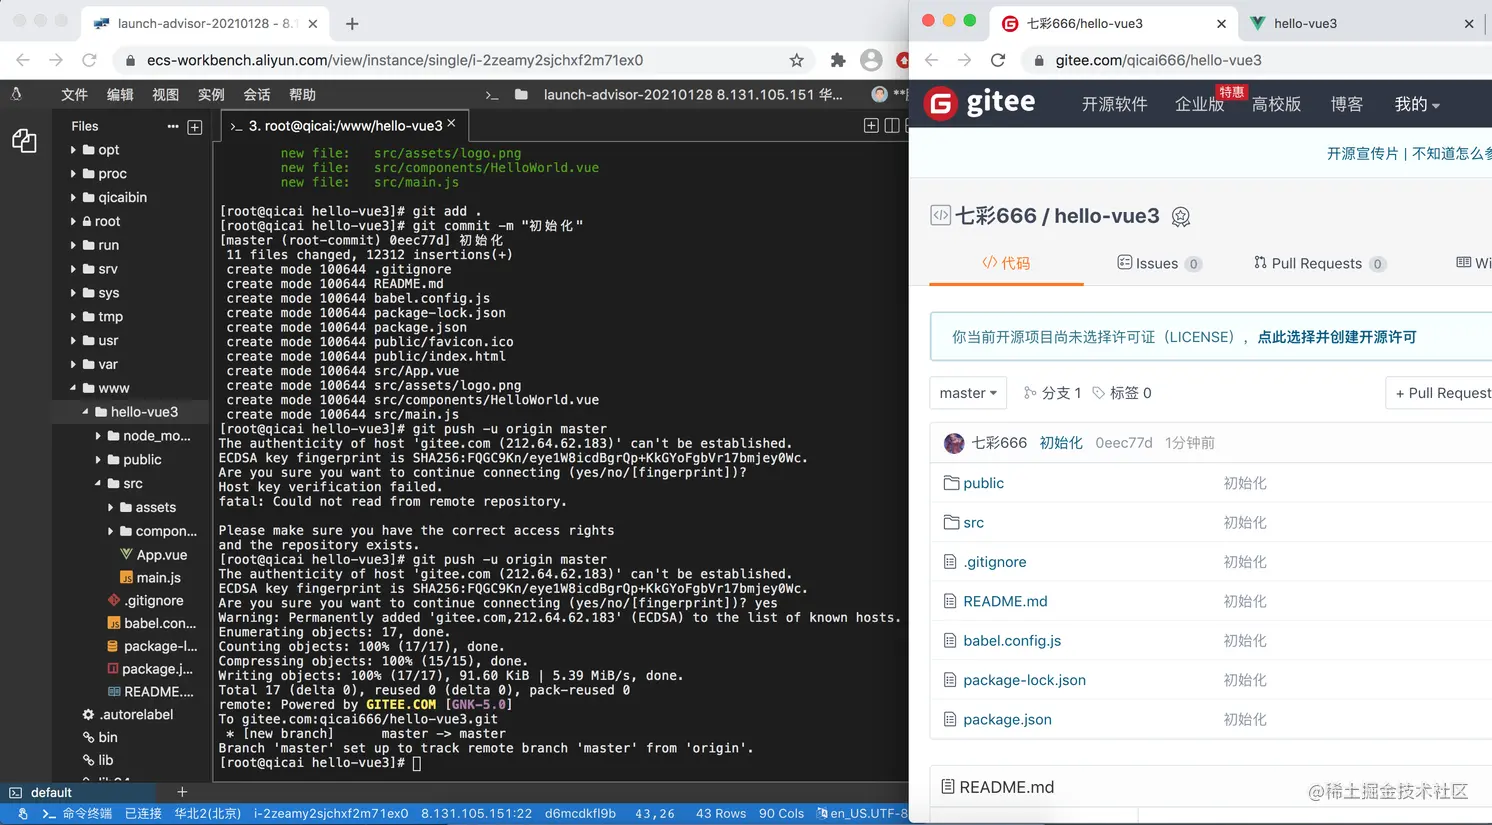
Task: Expand the root folder
Action: coord(73,222)
